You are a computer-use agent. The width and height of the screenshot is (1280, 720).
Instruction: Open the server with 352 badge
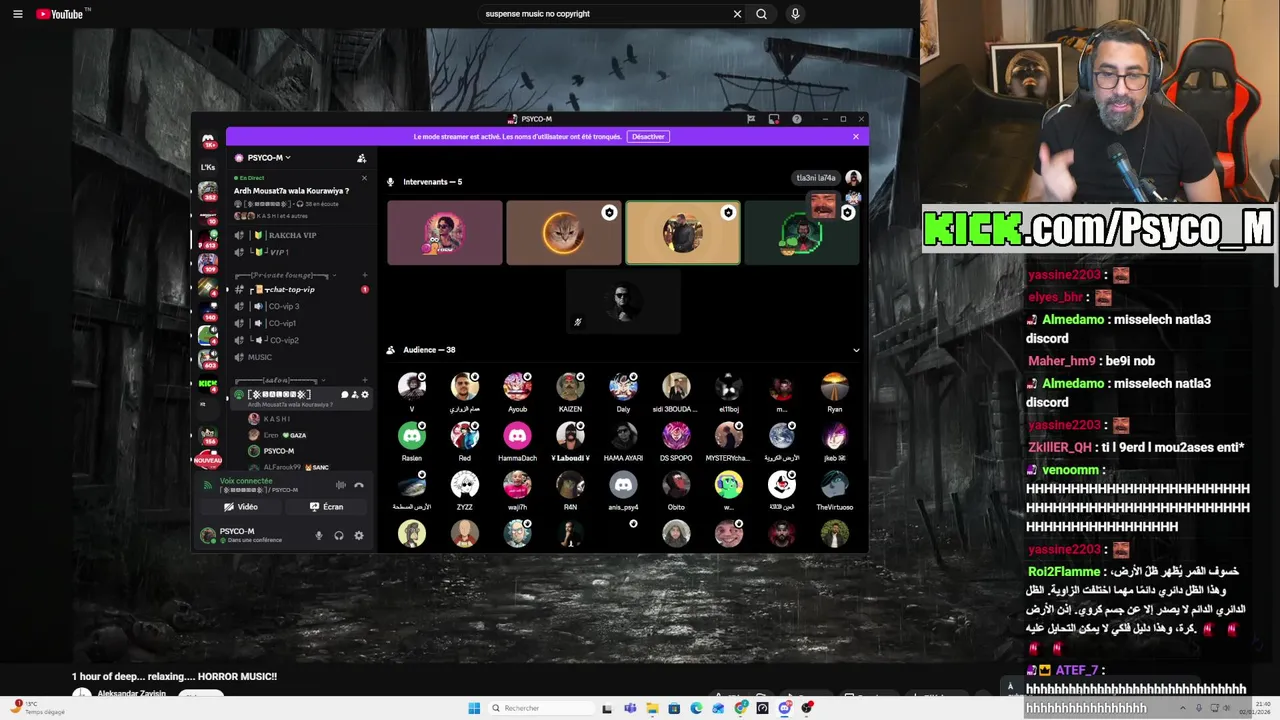(208, 191)
